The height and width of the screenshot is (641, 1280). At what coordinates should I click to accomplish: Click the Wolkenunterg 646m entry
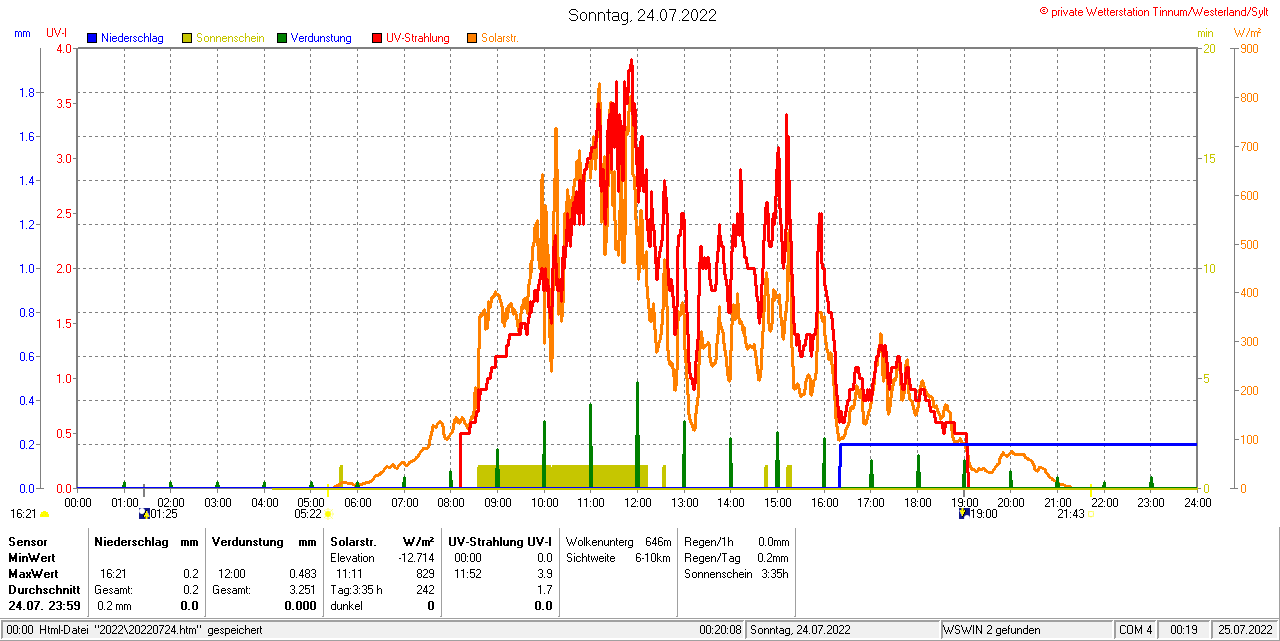(x=618, y=541)
